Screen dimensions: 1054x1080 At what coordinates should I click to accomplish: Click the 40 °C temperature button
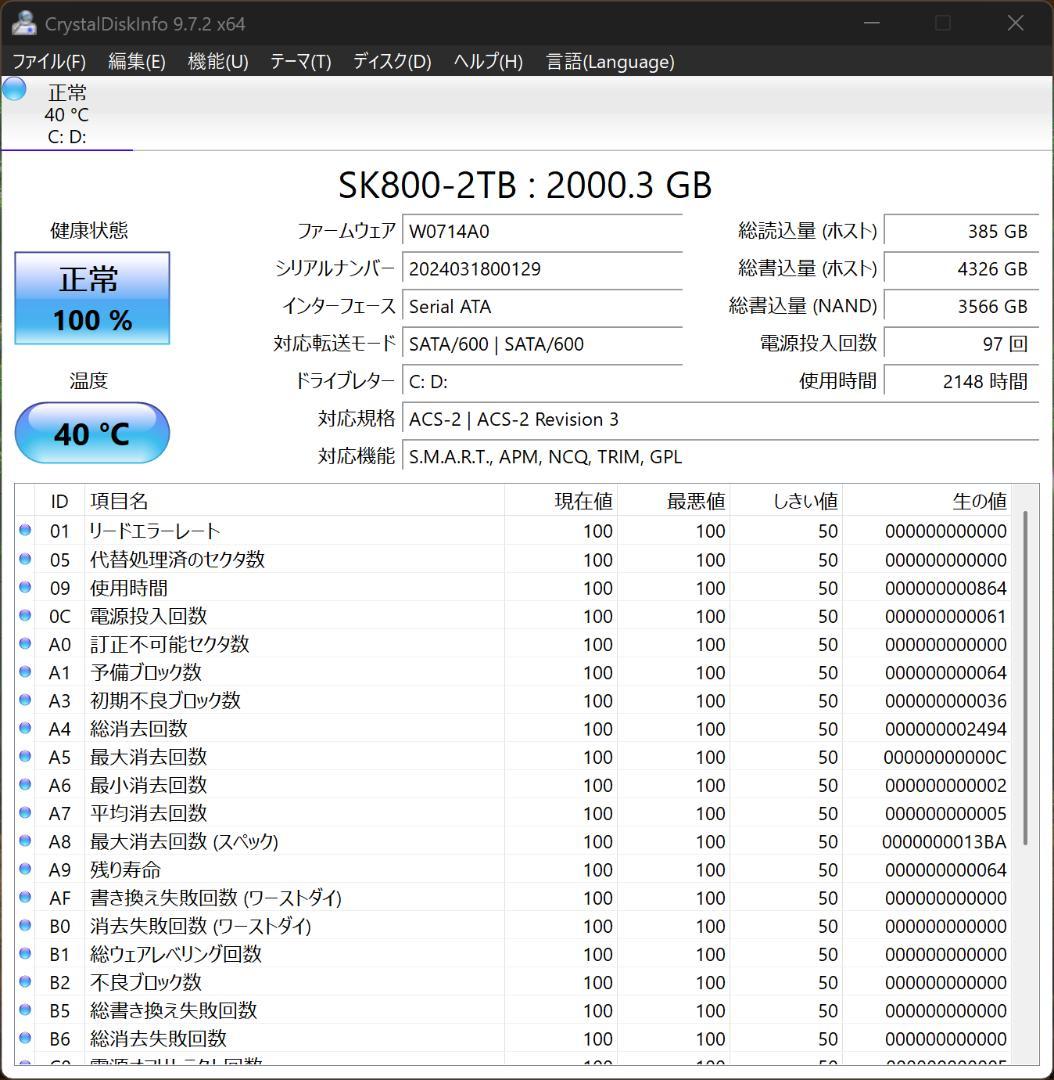coord(92,433)
